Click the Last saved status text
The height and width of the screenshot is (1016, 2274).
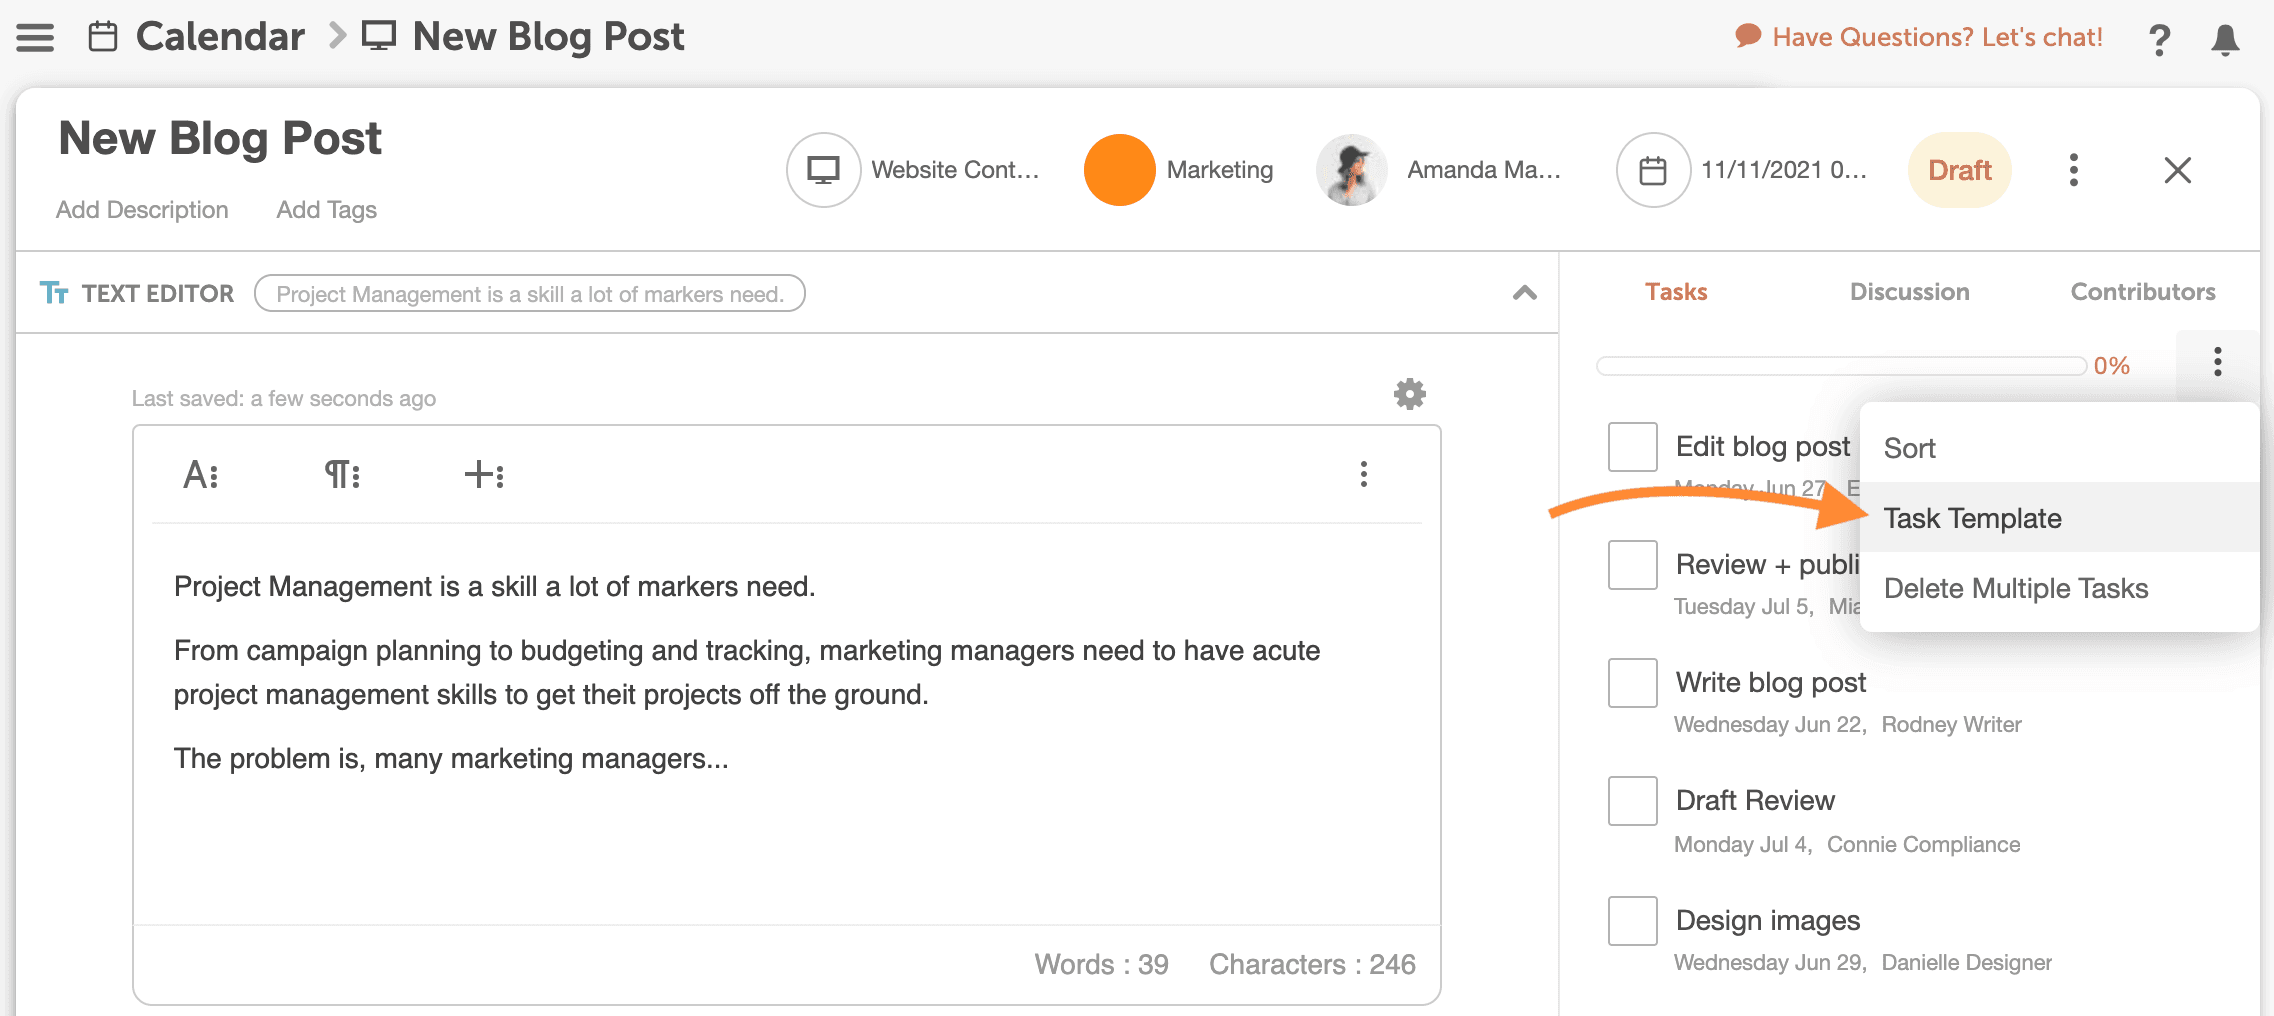click(x=284, y=399)
